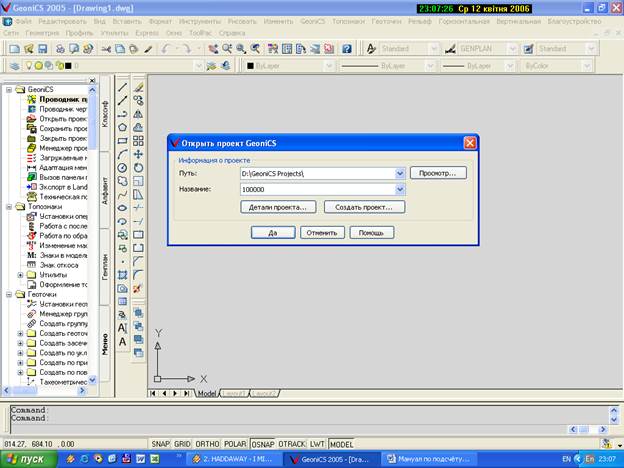Viewport: 624px width, 468px height.
Task: Toggle MODEL space button in status bar
Action: (x=341, y=444)
